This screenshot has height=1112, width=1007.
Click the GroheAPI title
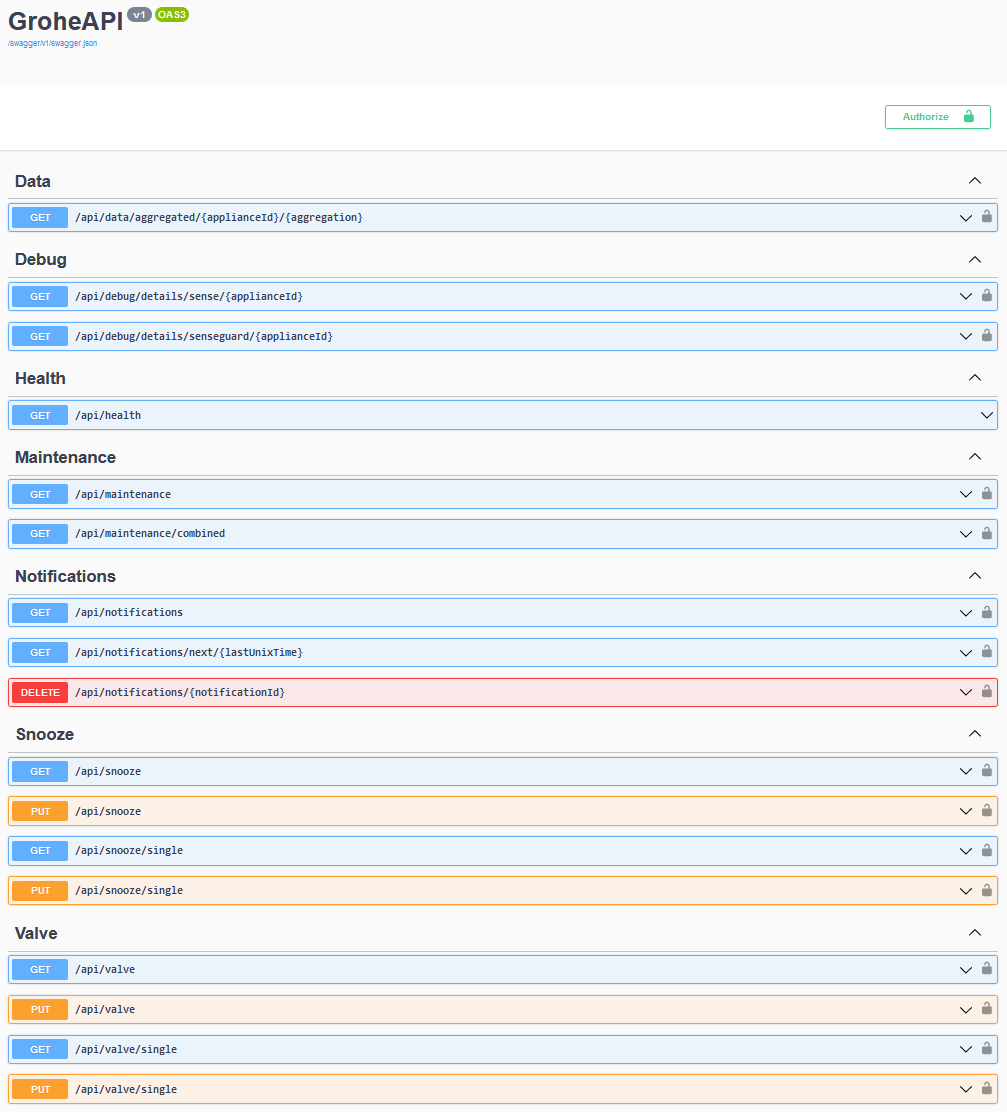click(65, 21)
